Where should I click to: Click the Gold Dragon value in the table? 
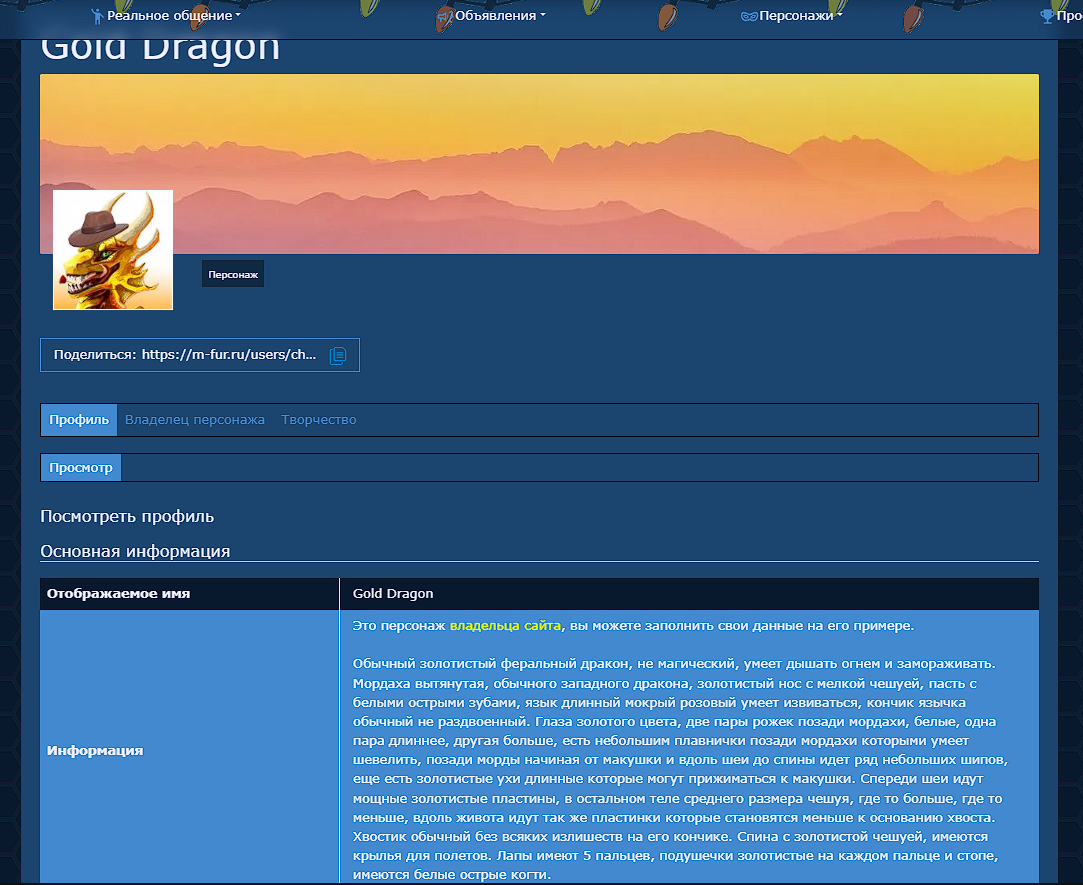tap(393, 594)
